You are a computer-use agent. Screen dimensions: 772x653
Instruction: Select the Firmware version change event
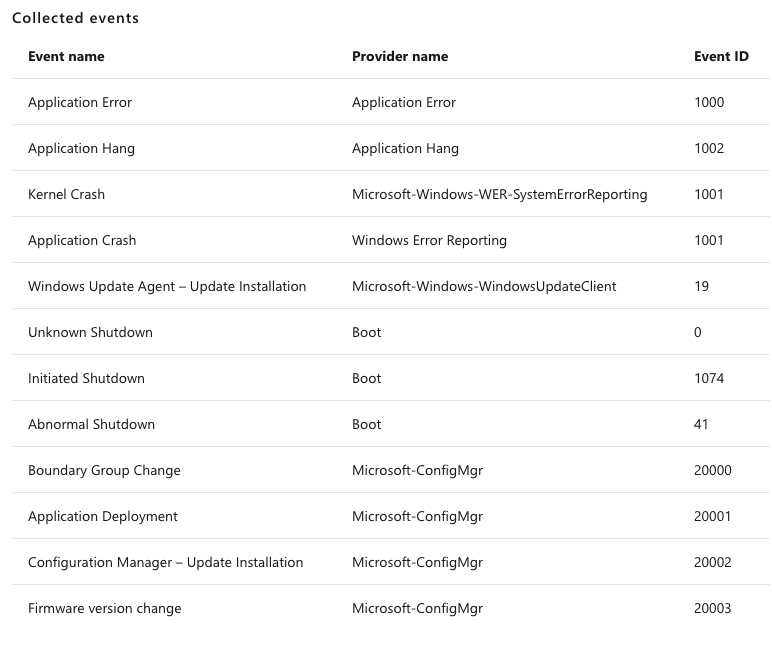[x=104, y=608]
